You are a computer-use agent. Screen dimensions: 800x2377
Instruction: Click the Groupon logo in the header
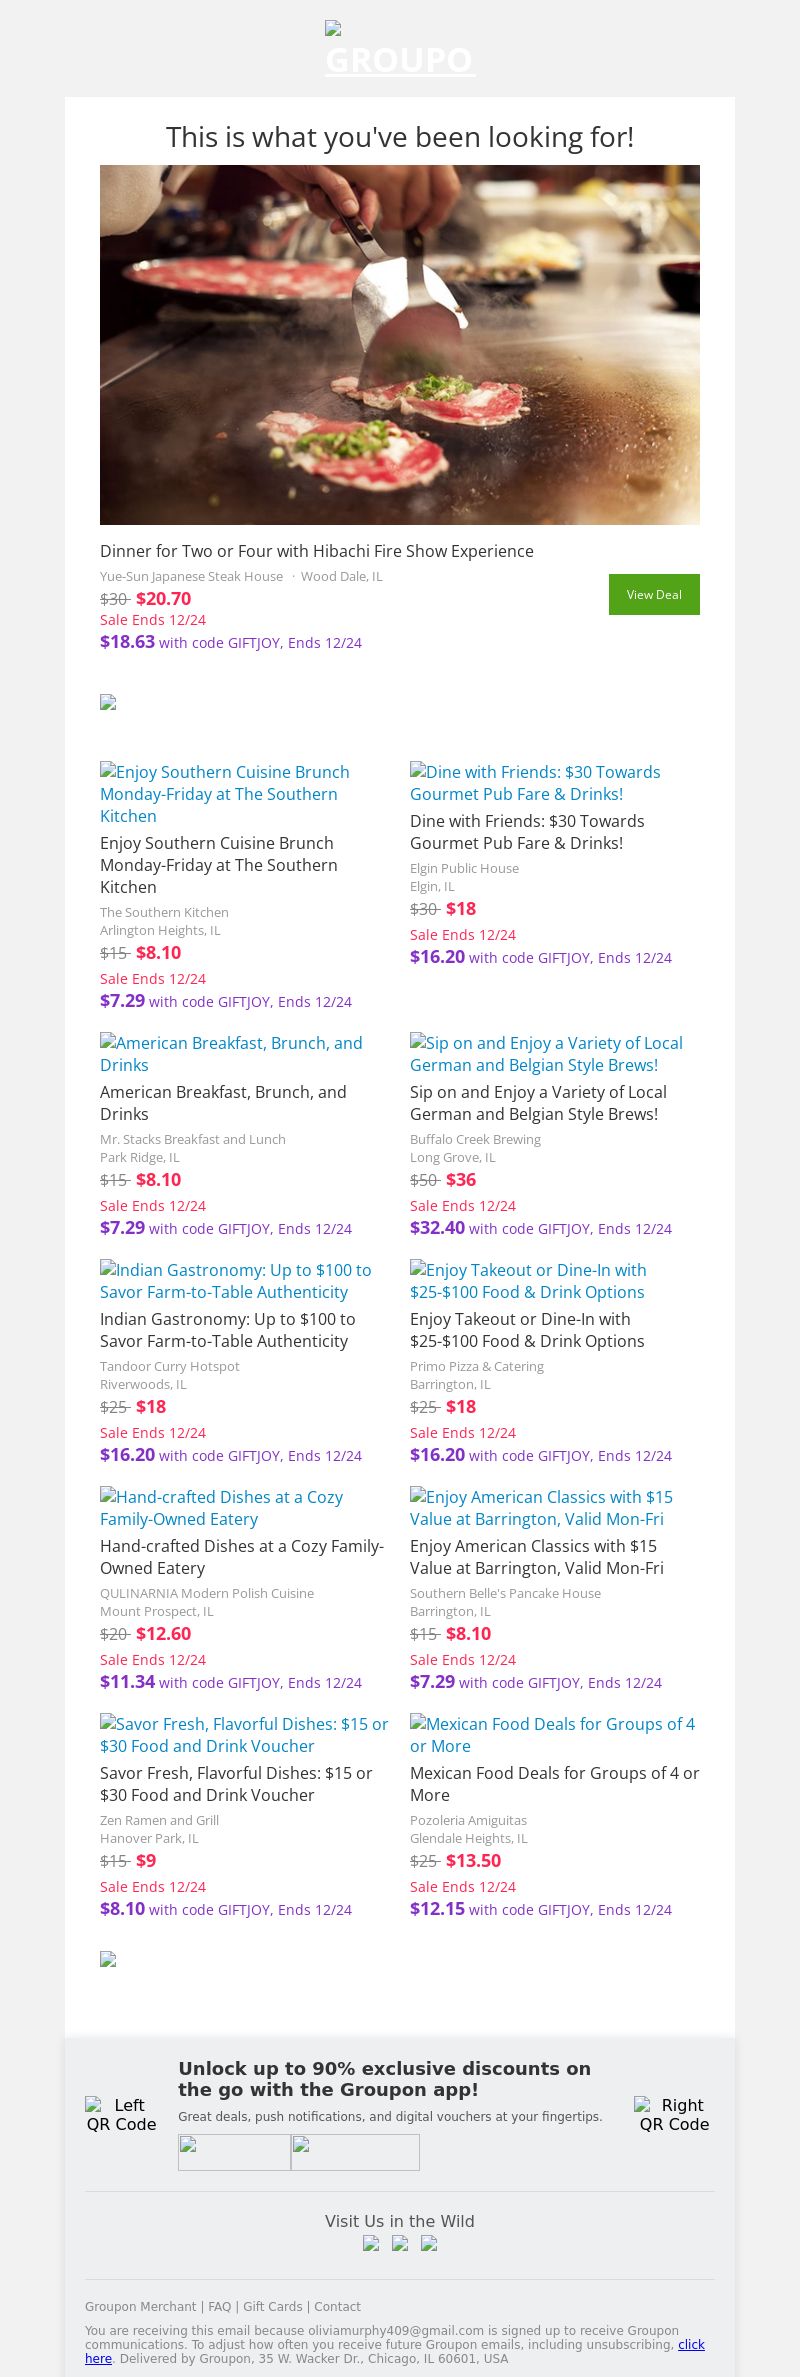tap(399, 51)
